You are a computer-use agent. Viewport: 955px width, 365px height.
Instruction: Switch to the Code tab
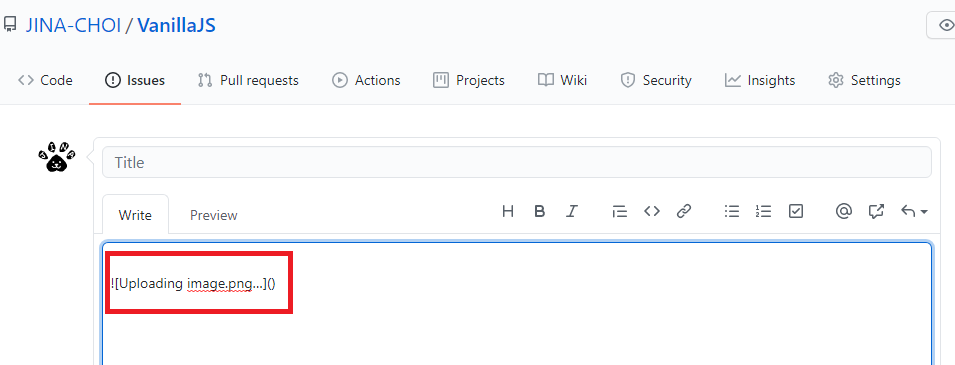45,80
